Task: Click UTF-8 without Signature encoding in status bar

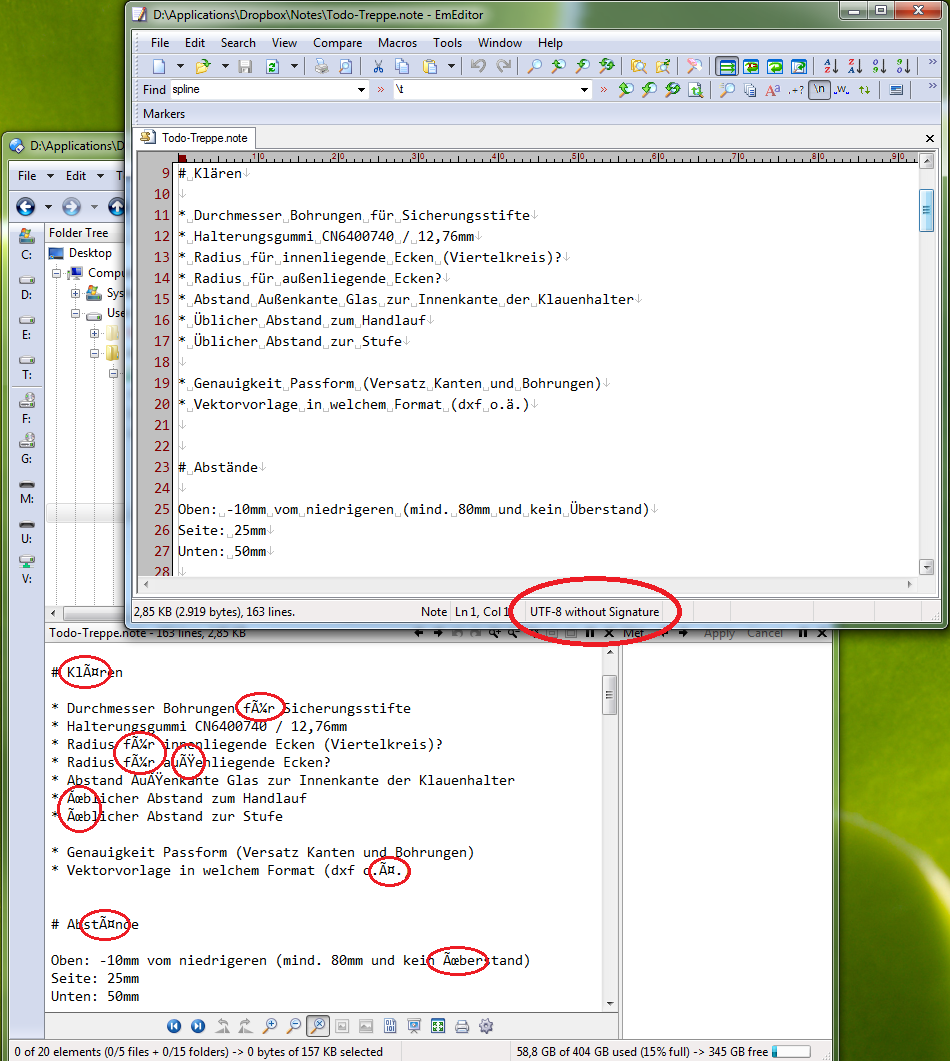Action: (x=594, y=612)
